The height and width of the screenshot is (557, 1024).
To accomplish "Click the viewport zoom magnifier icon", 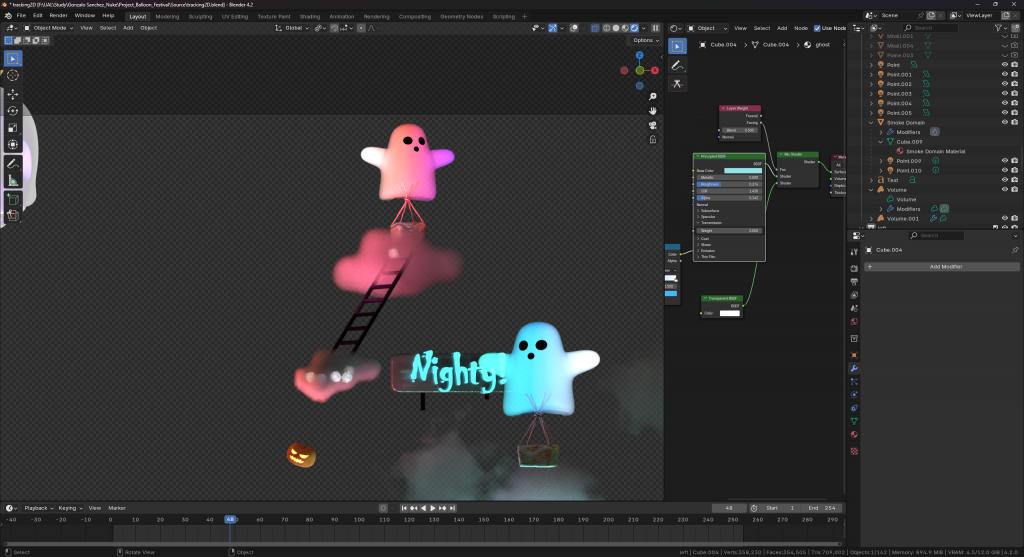I will click(x=652, y=97).
